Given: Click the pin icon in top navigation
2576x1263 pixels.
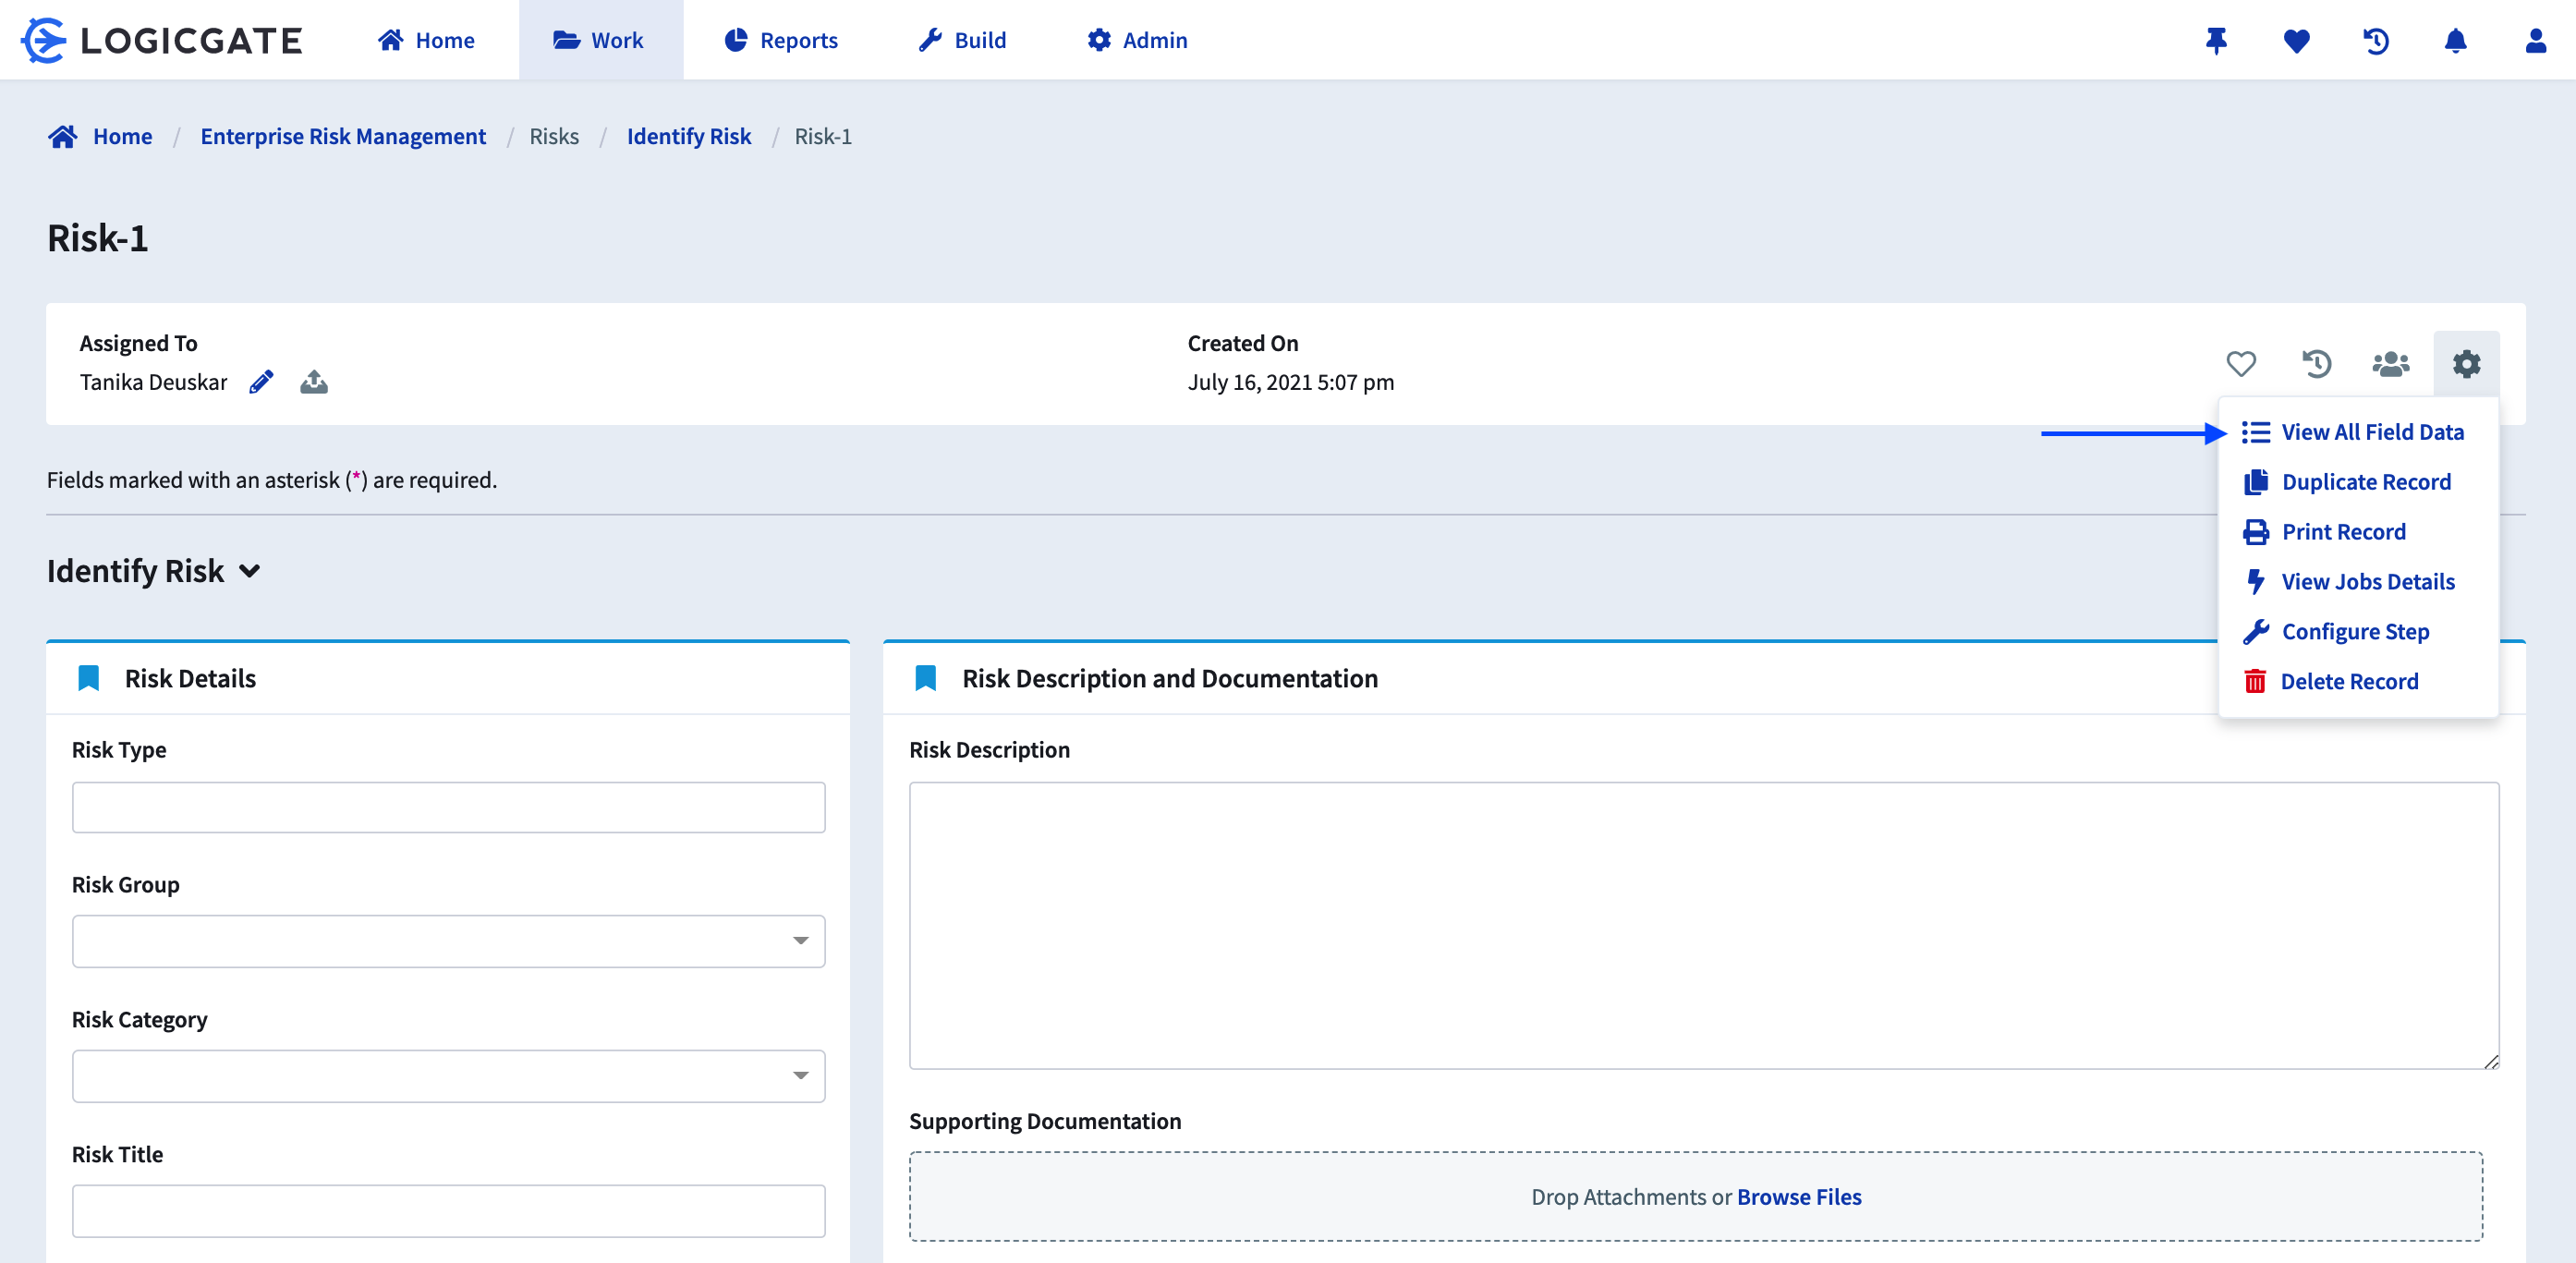Looking at the screenshot, I should click(x=2216, y=40).
